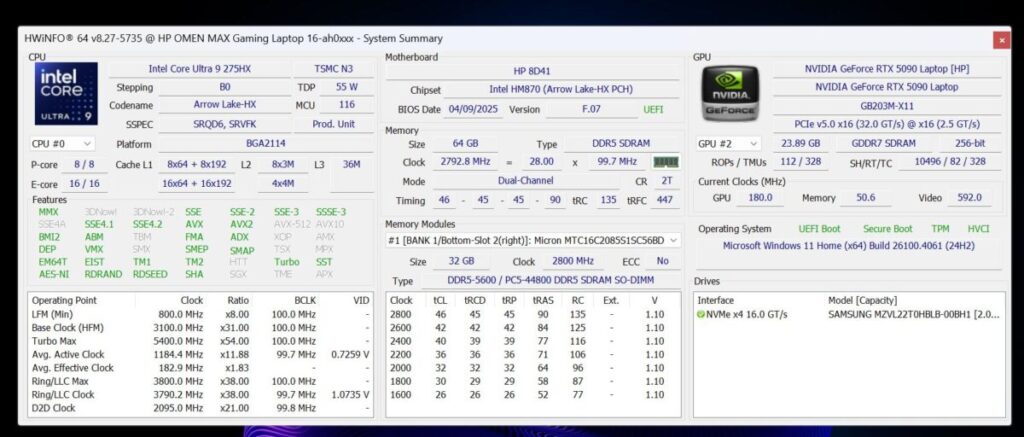Click the Secure Boot label
Viewport: 1024px width, 437px height.
[888, 229]
